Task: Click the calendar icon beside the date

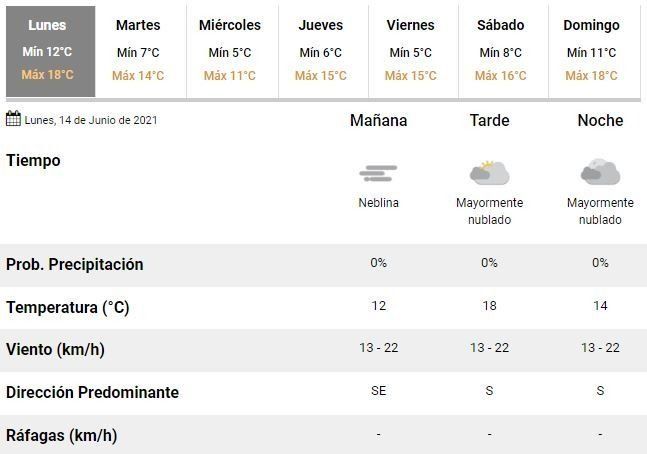Action: click(13, 119)
